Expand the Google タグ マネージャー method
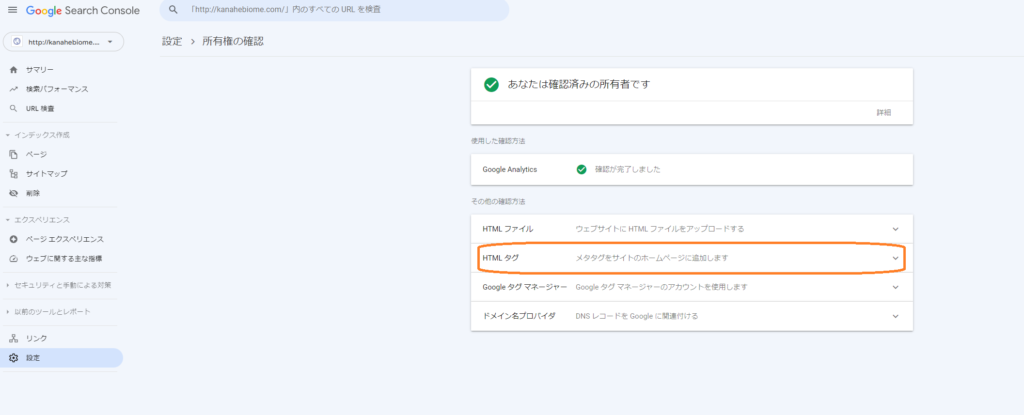 (895, 287)
